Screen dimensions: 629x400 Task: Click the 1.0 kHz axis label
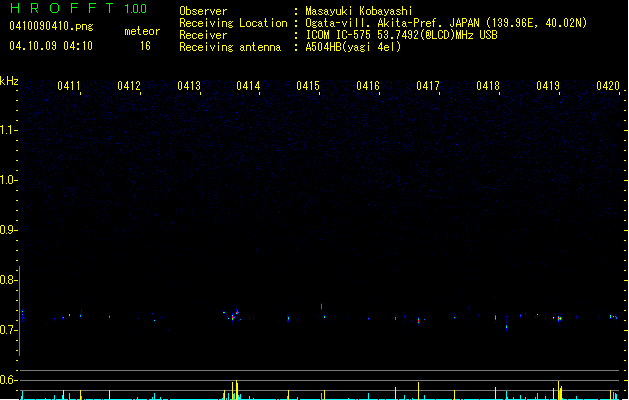pyautogui.click(x=8, y=180)
